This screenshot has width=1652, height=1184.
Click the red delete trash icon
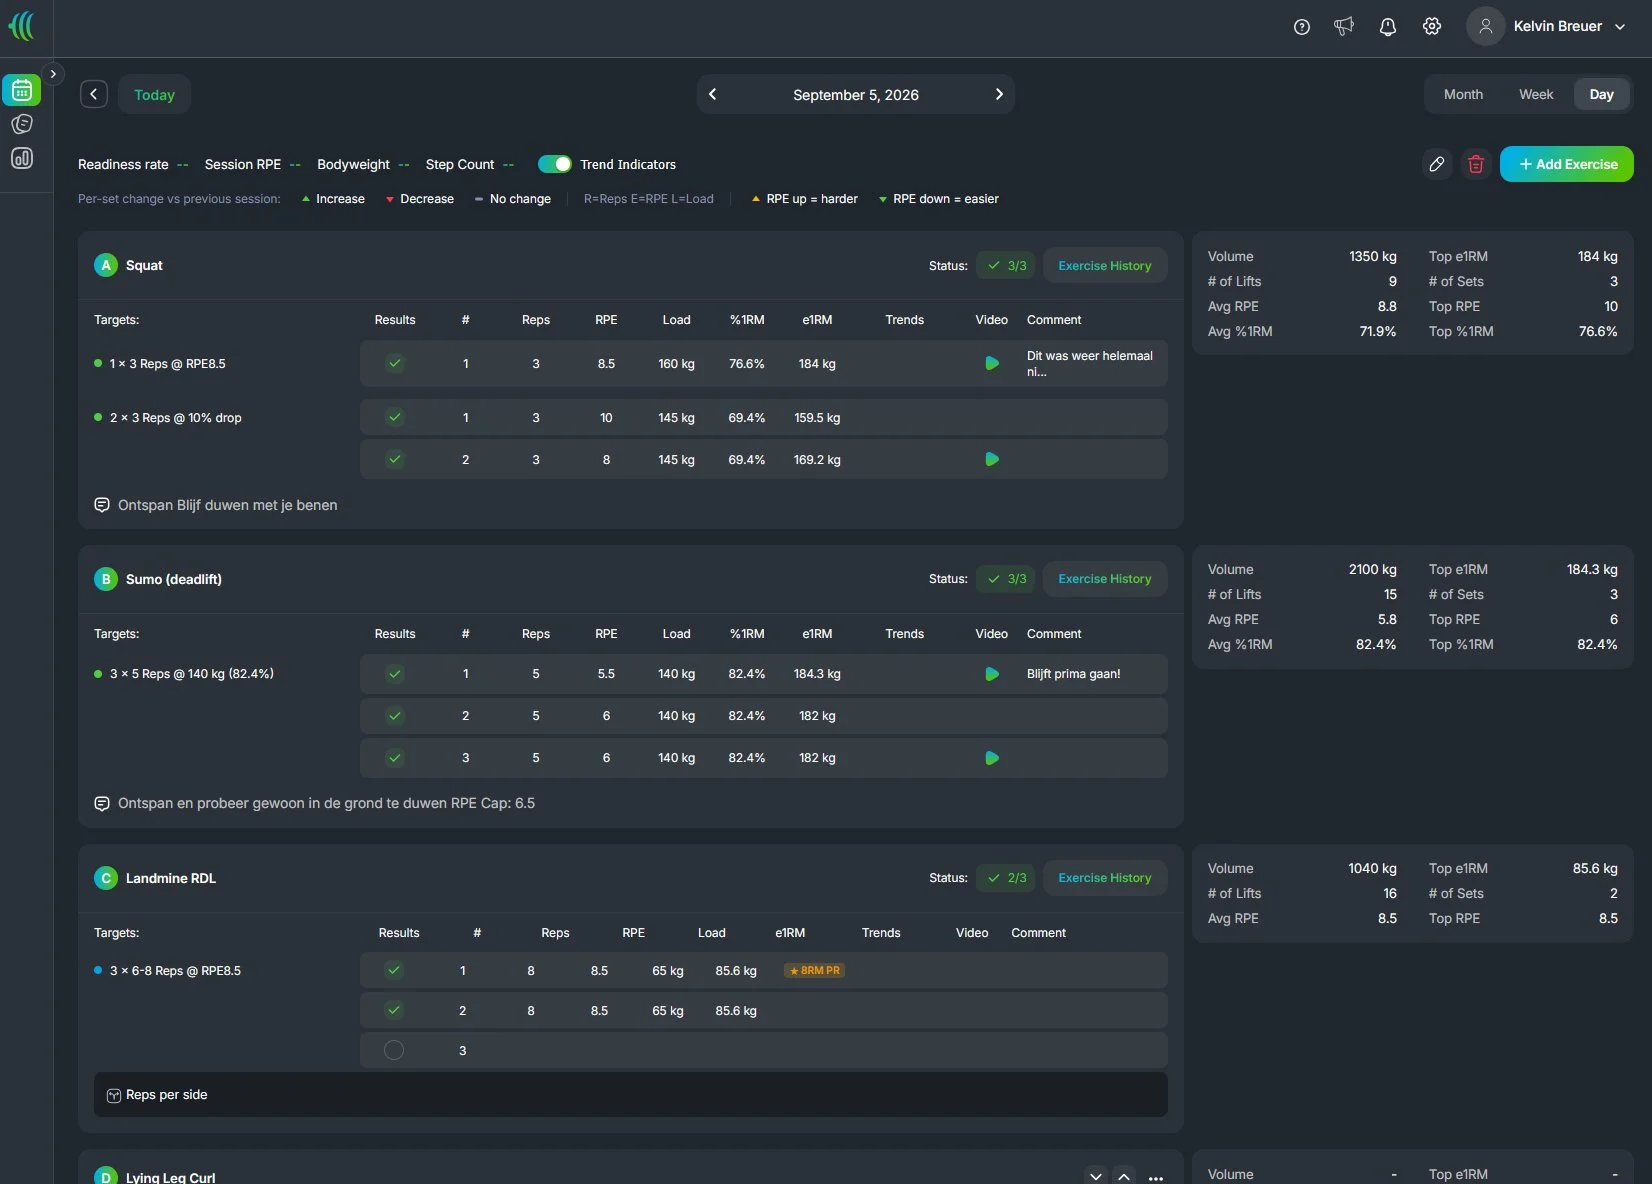click(1476, 164)
